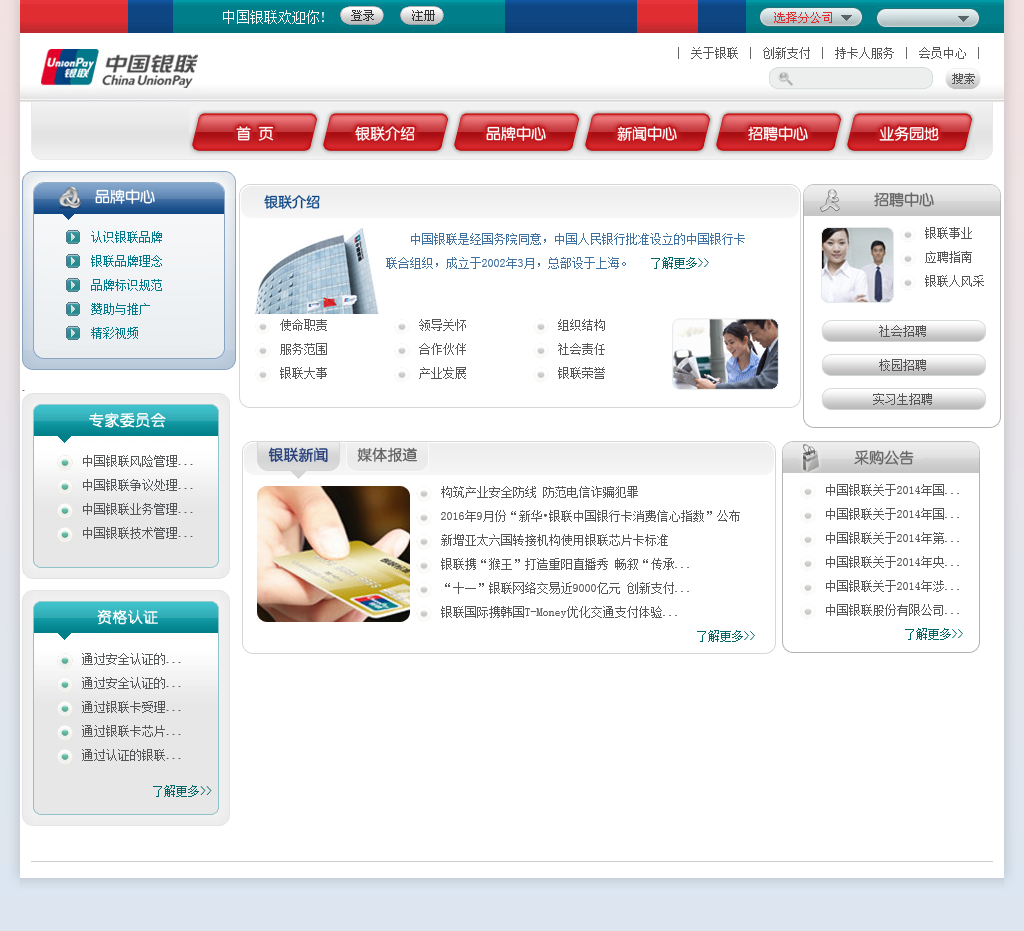Open 中国银联关于2014年央... notice
This screenshot has width=1024, height=931.
(892, 562)
